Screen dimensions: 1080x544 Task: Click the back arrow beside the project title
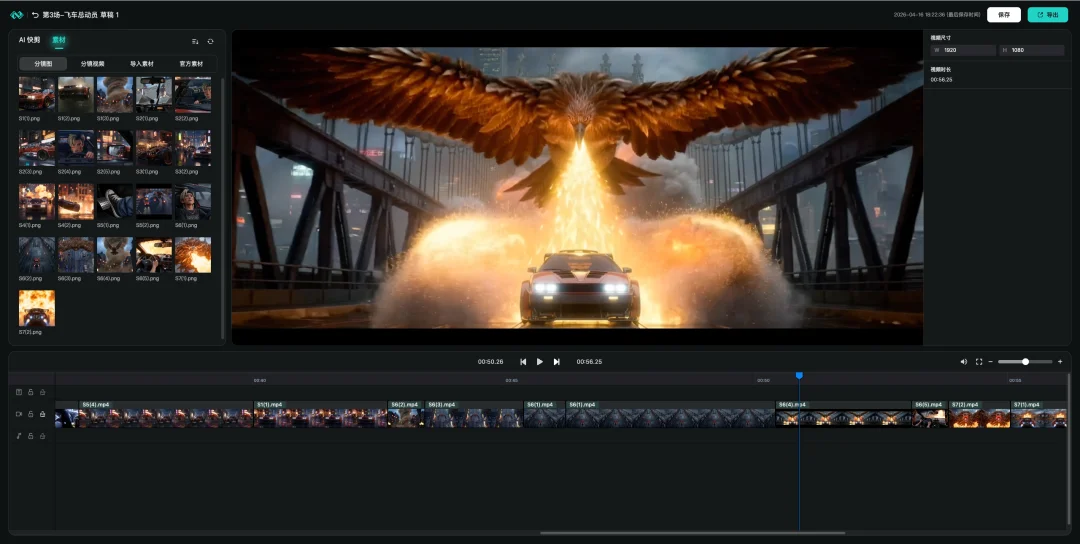tap(35, 15)
